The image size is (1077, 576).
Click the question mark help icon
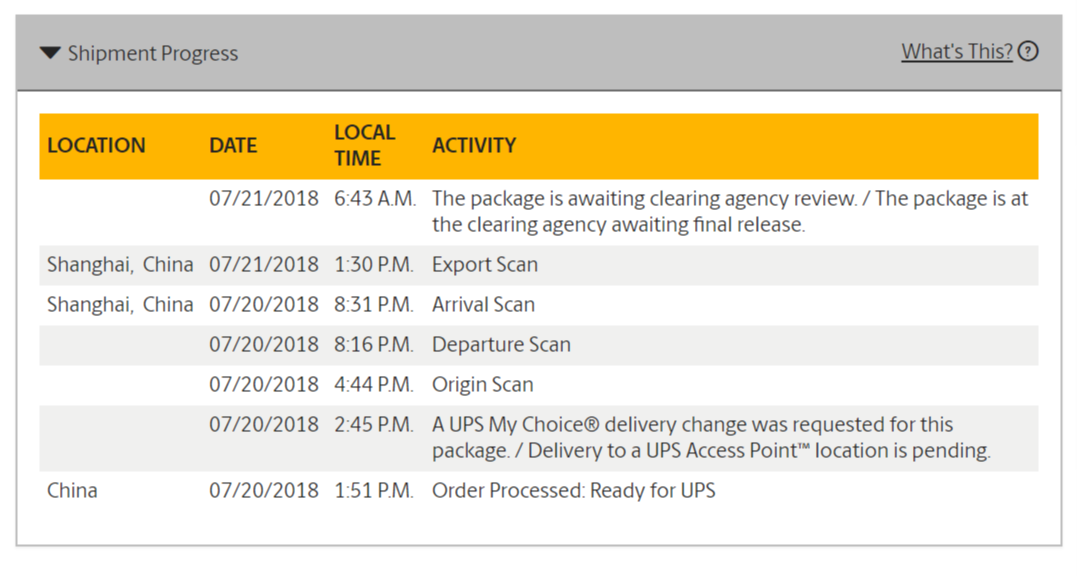point(1028,51)
